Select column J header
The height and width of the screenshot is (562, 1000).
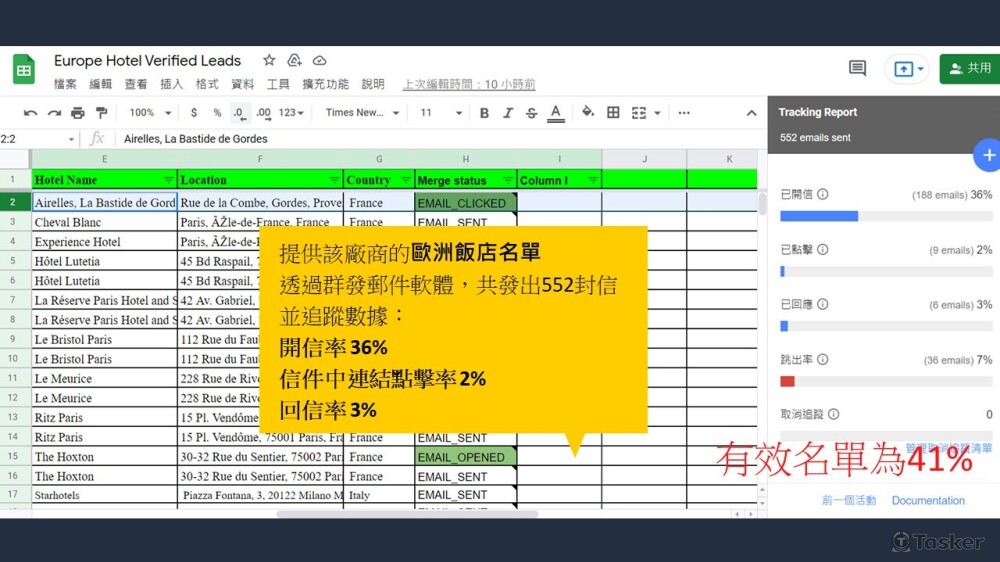(x=644, y=159)
